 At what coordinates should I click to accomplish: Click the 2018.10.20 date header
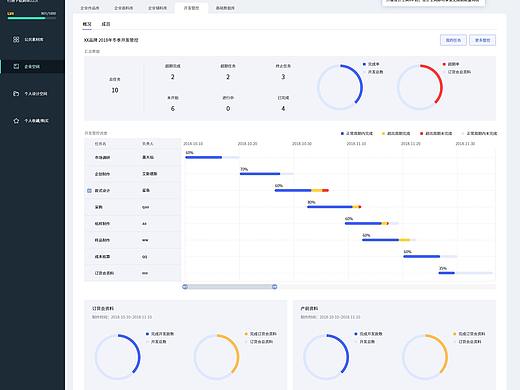[247, 144]
